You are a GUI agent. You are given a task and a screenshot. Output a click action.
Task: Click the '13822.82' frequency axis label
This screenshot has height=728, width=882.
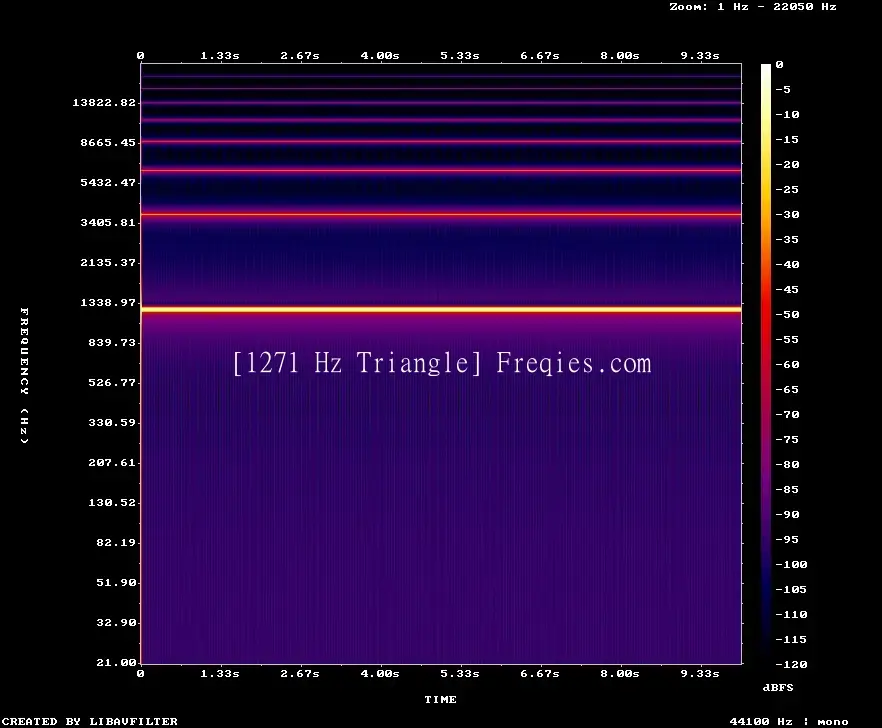pos(104,102)
